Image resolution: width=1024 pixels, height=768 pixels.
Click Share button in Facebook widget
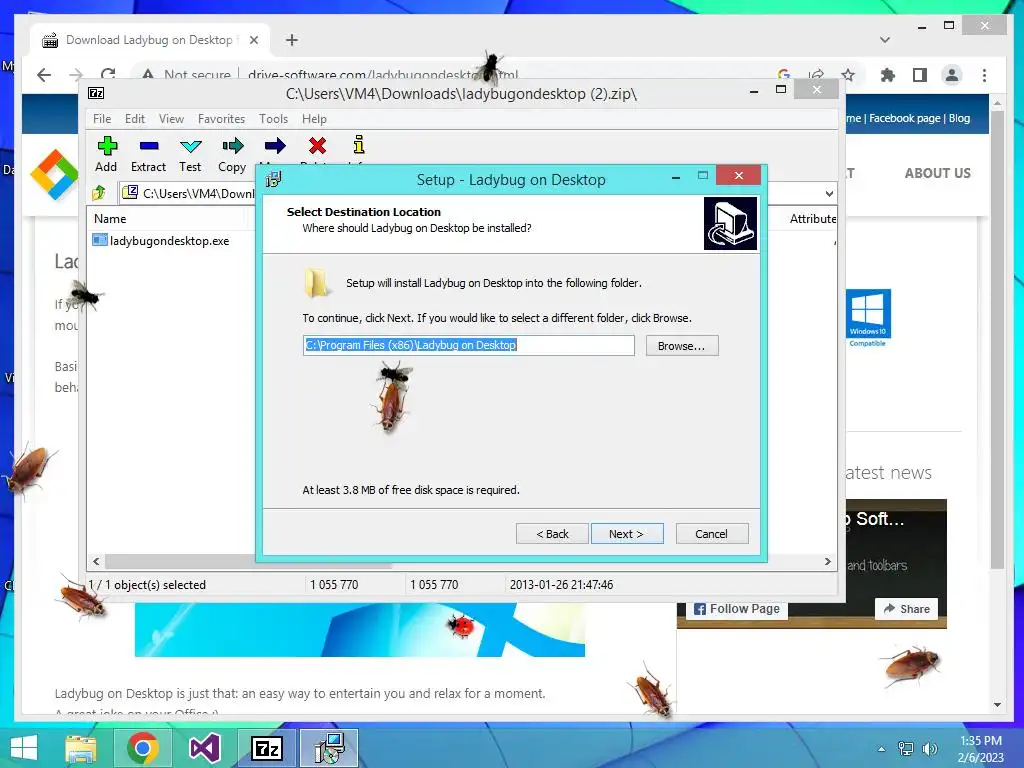tap(906, 609)
